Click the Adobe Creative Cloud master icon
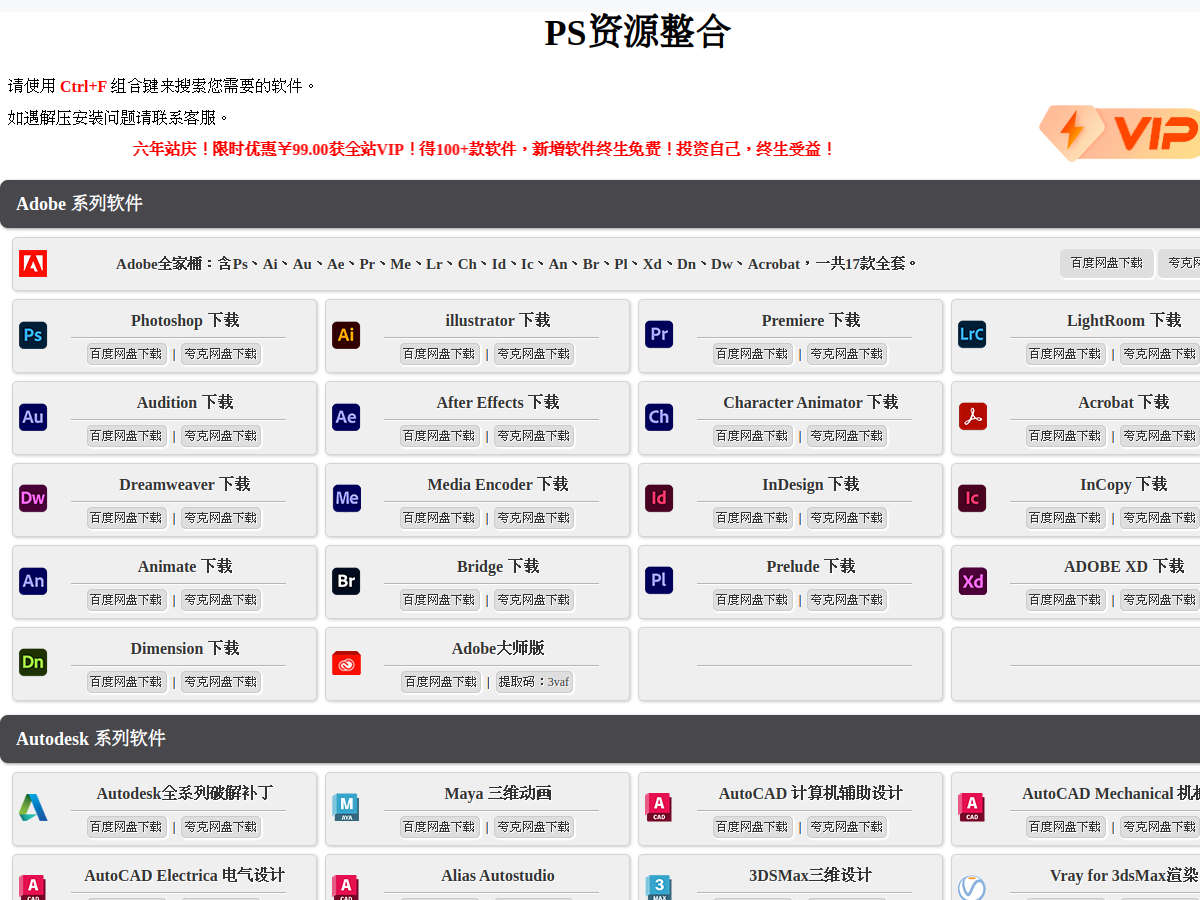The height and width of the screenshot is (900, 1200). coord(346,663)
